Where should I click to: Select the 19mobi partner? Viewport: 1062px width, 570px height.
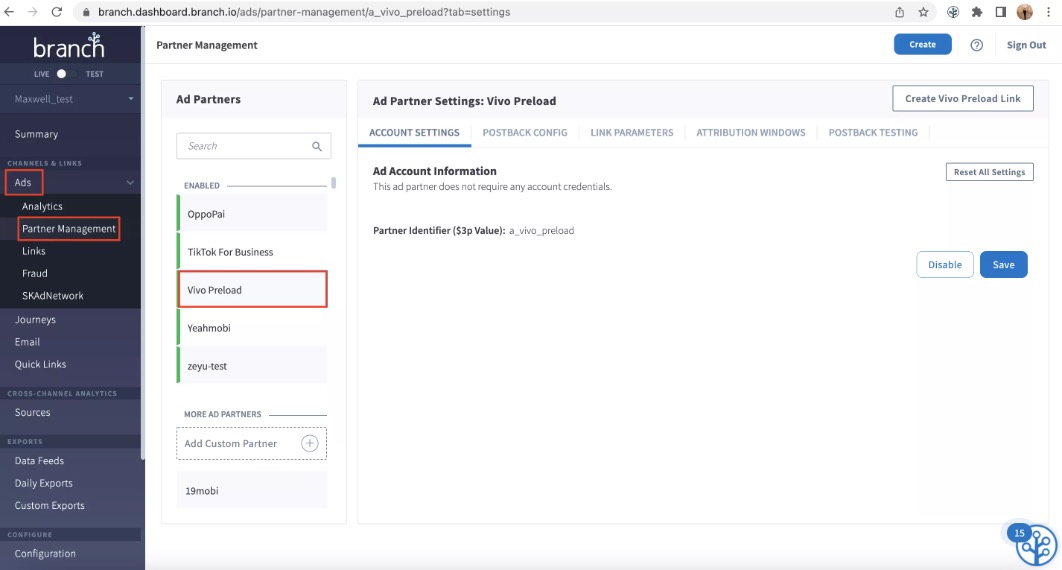252,491
